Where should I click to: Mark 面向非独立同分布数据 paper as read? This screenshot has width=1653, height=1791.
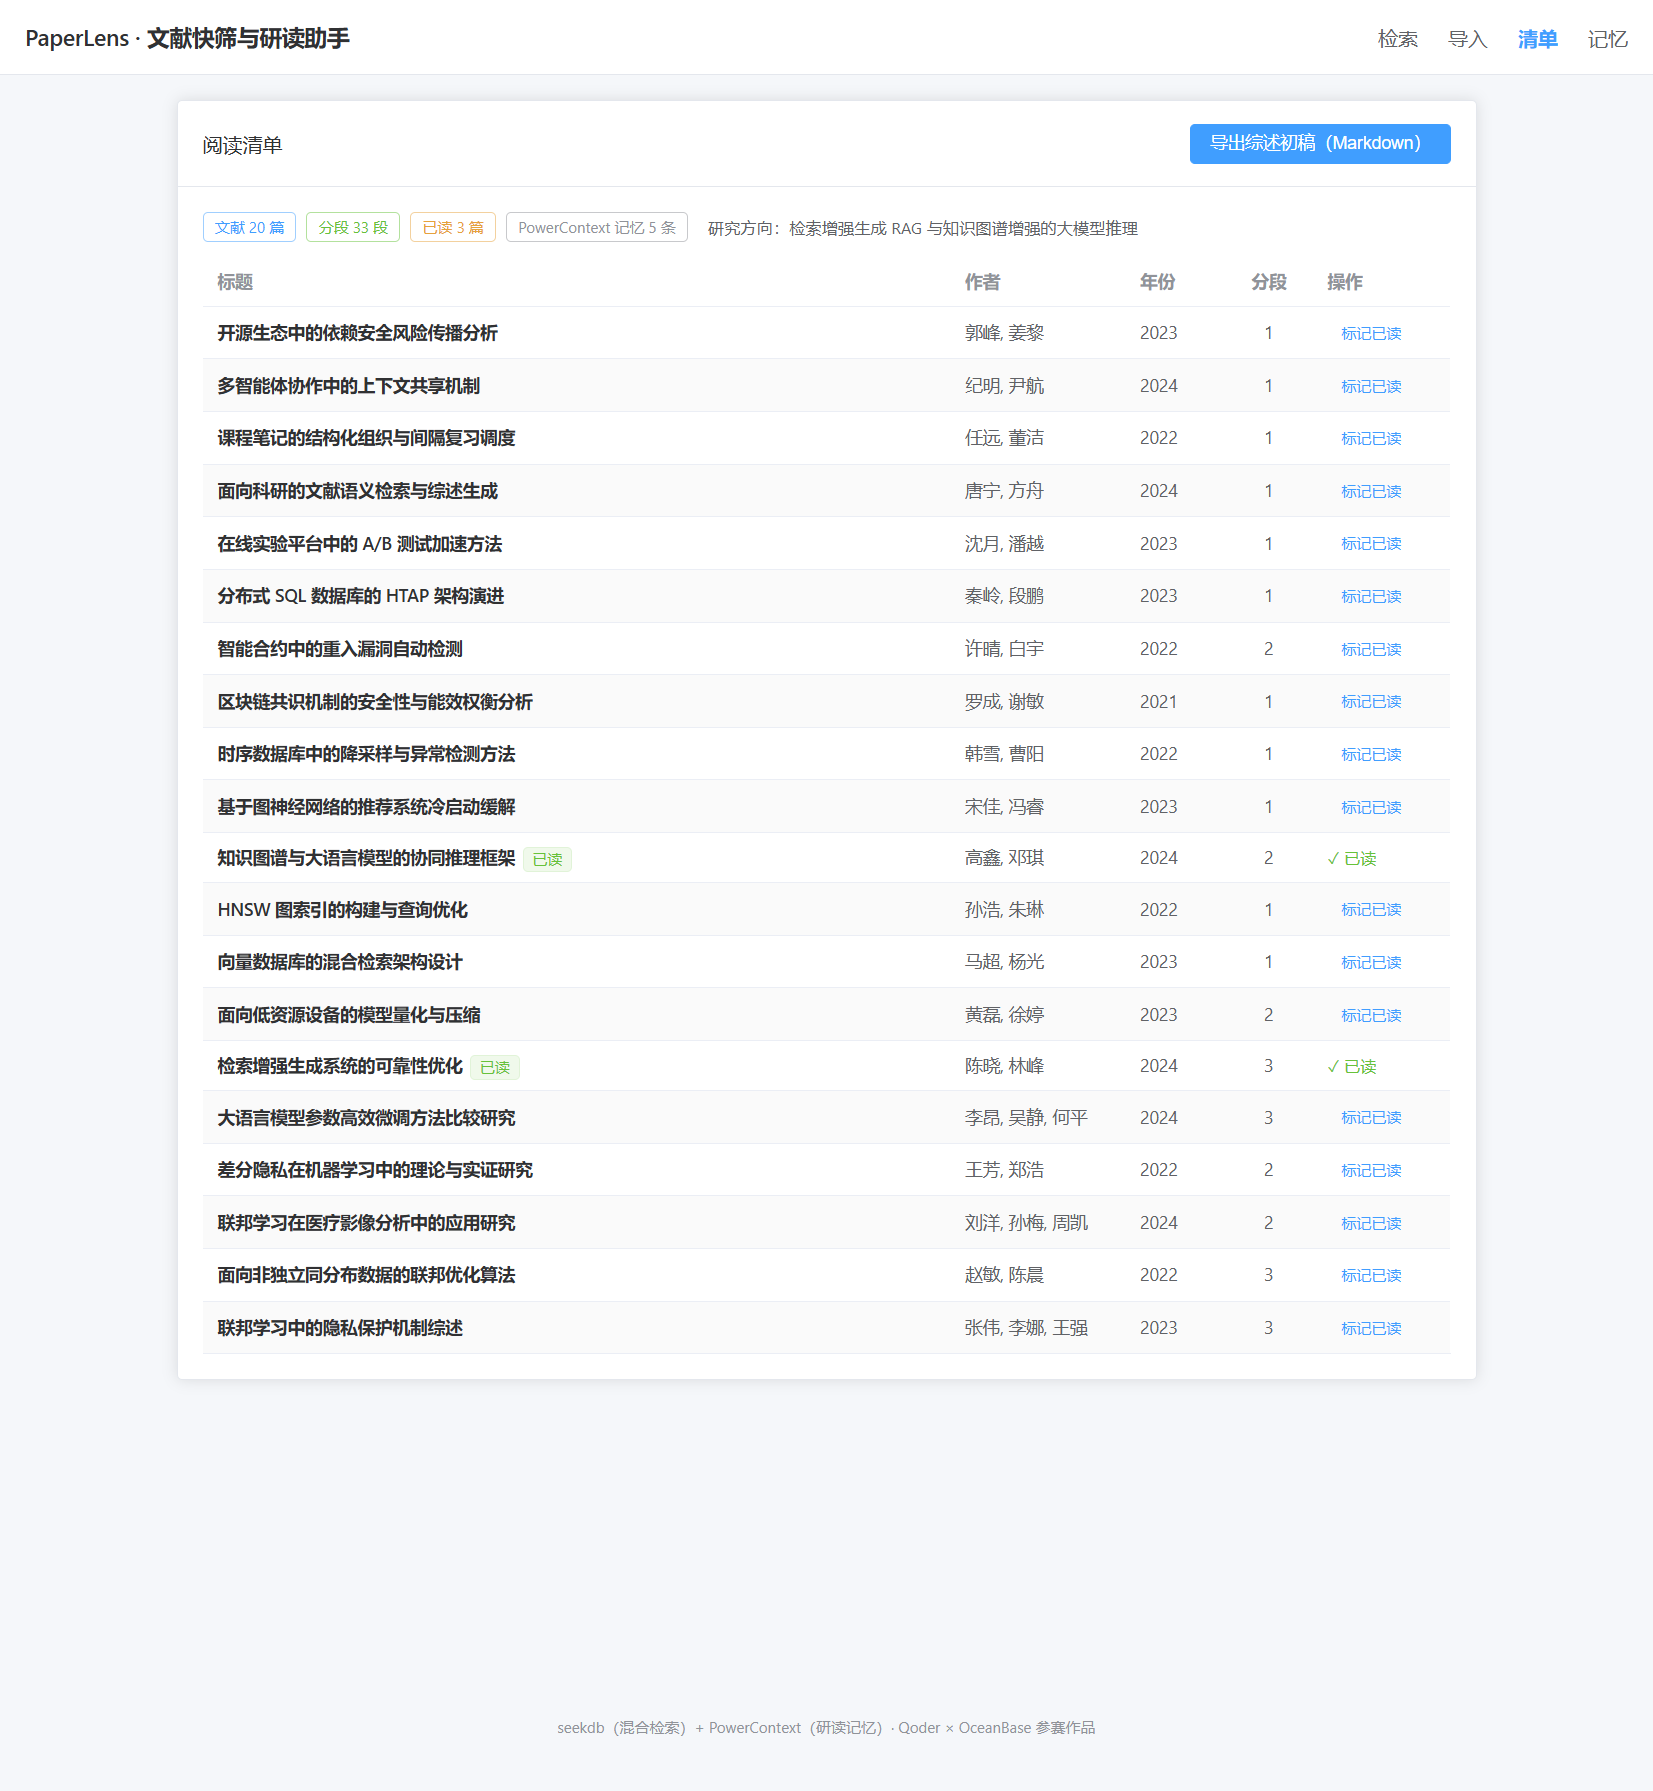(1370, 1275)
